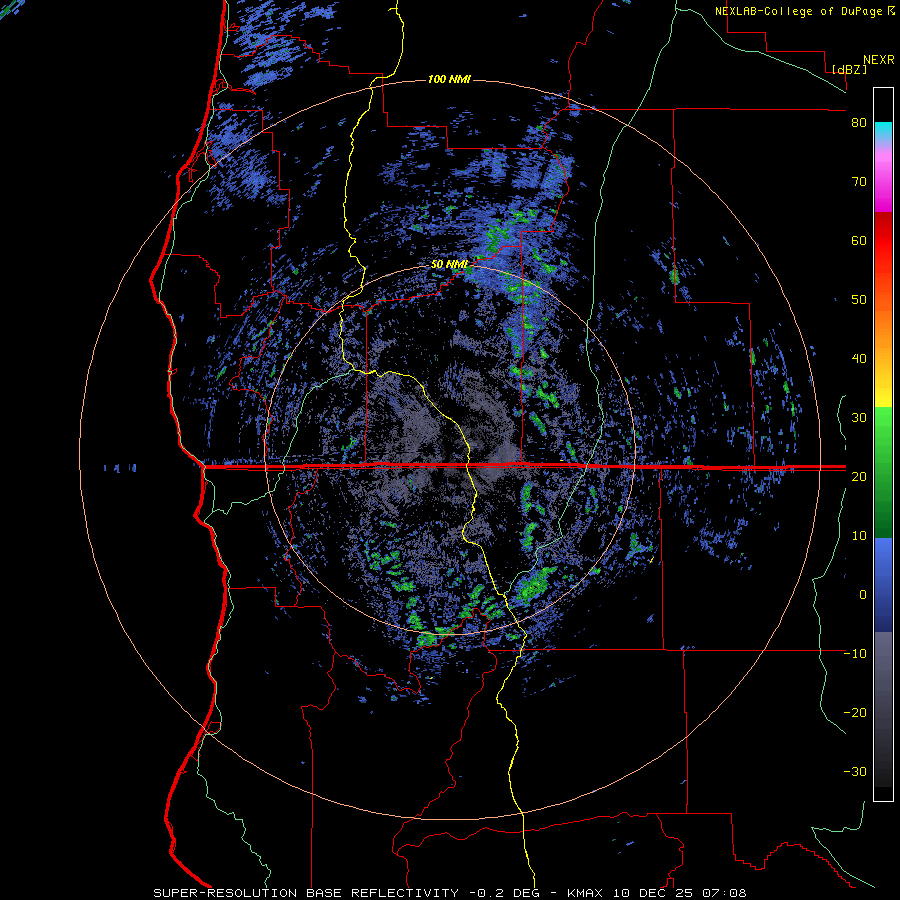900x900 pixels.
Task: Click the -30 dBZ scale value
Action: (x=855, y=772)
